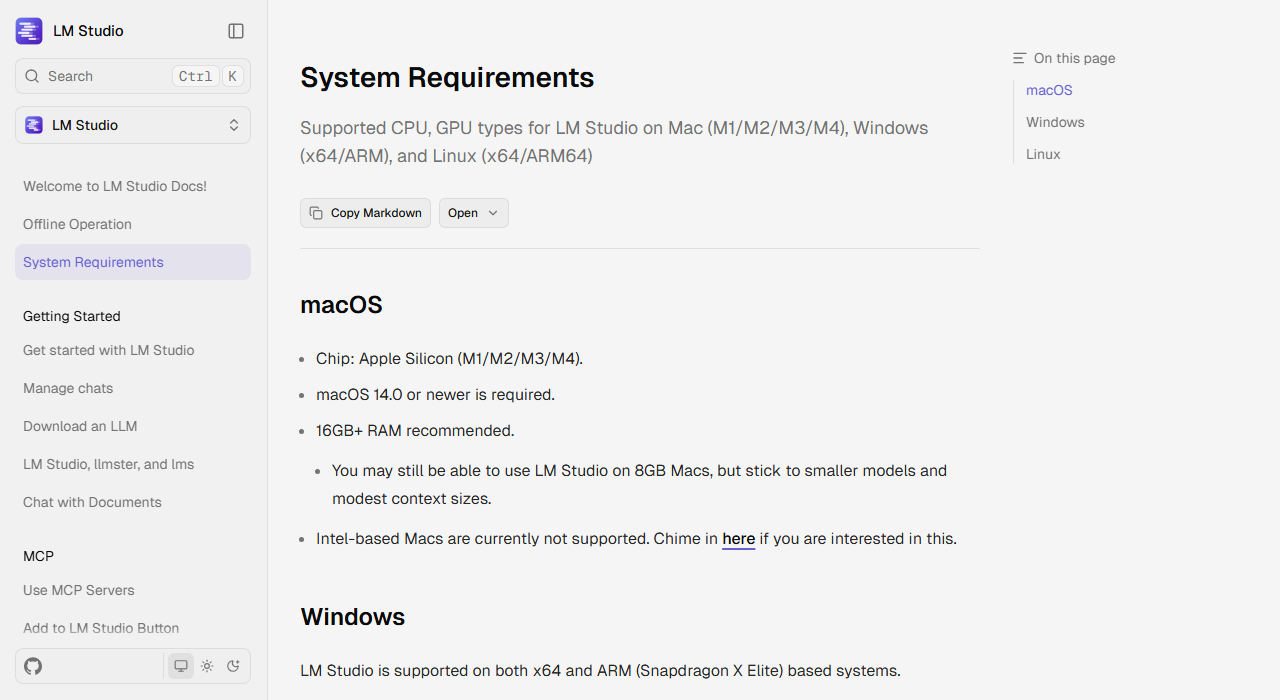1280x700 pixels.
Task: Click the K shortcut key badge
Action: pyautogui.click(x=232, y=76)
